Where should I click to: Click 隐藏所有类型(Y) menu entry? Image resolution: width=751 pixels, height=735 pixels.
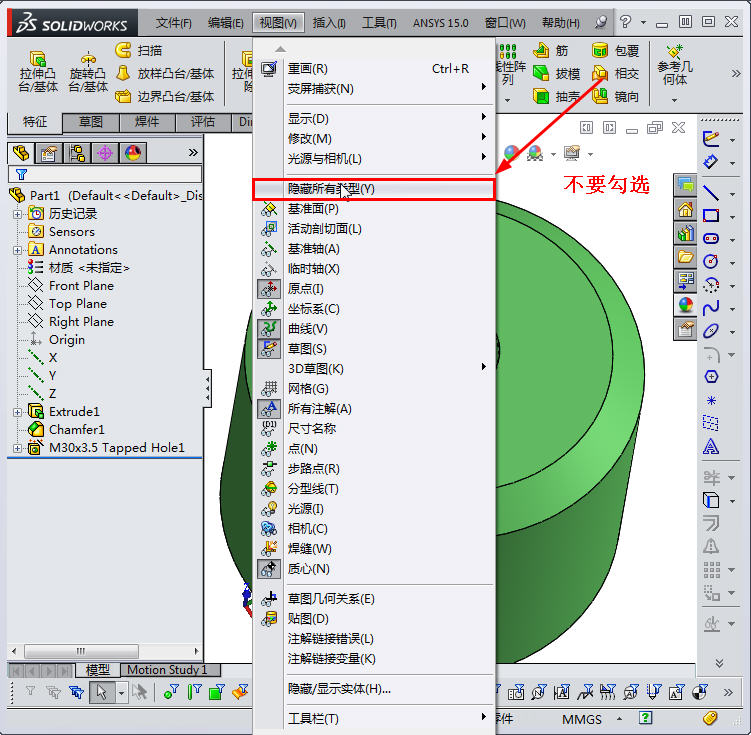pos(331,189)
